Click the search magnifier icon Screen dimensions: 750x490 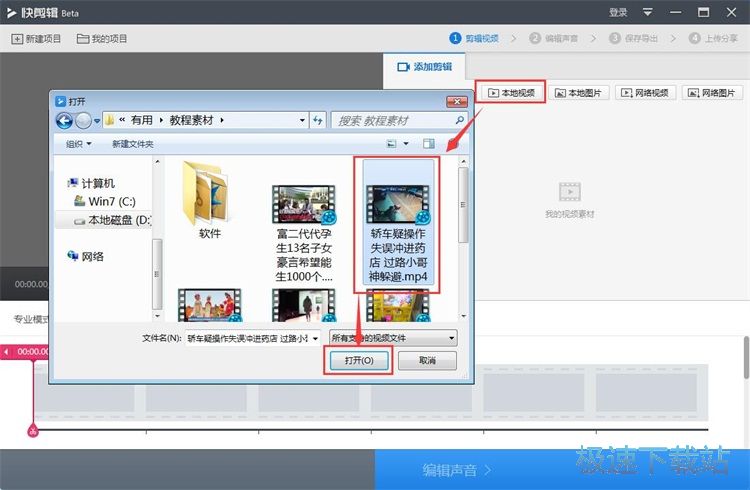pos(460,120)
